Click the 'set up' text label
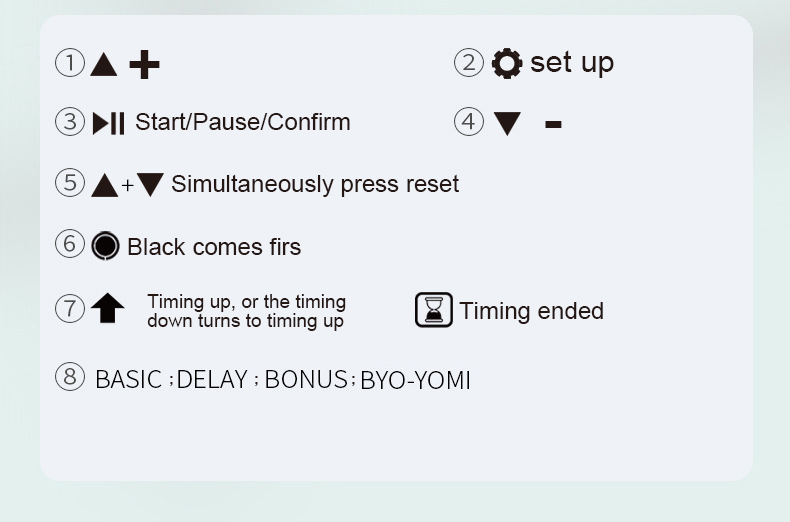Screen dimensions: 790x522 coord(572,62)
